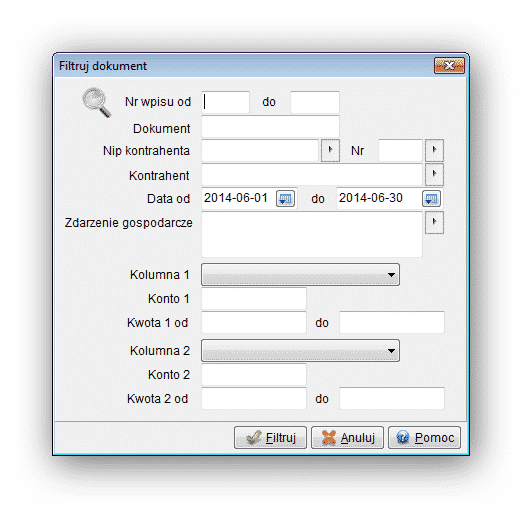Focus the Nr wpisu od field
522x508 pixels.
pyautogui.click(x=225, y=102)
